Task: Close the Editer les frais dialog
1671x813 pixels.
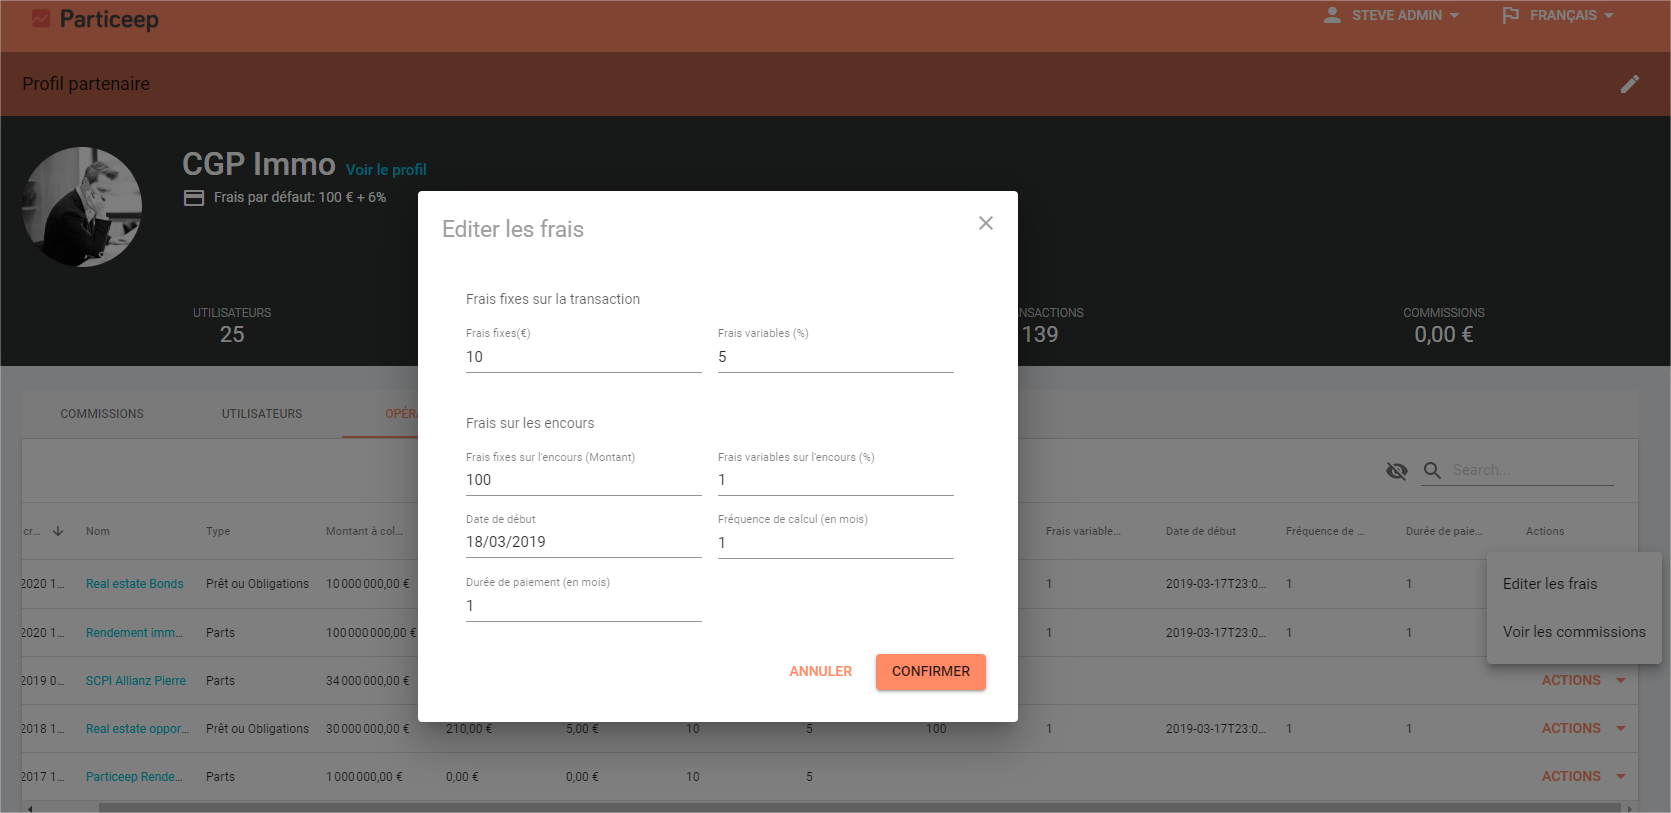Action: point(986,223)
